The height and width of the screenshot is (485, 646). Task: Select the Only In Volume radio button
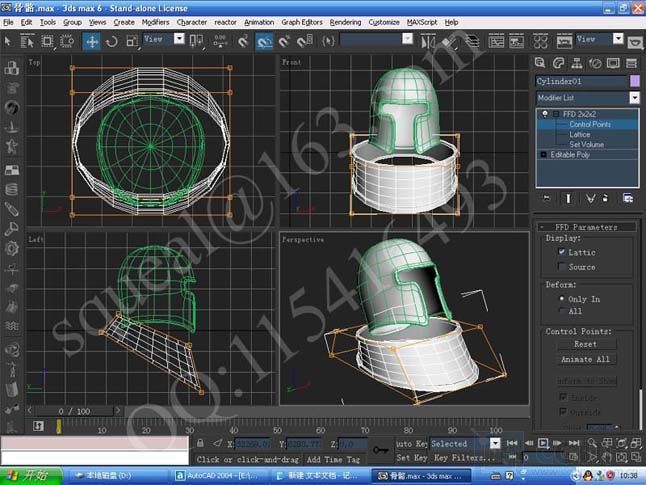pos(562,298)
